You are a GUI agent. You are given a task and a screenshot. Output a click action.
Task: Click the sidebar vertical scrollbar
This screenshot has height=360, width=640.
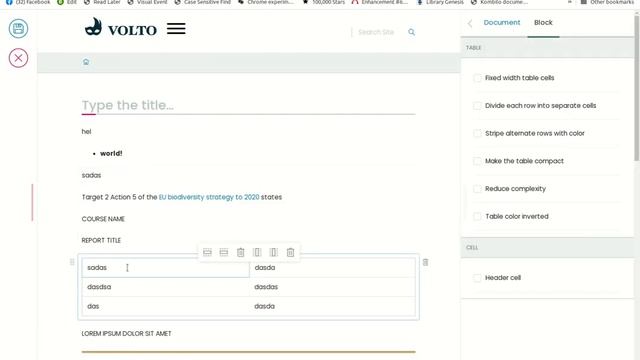(637, 88)
